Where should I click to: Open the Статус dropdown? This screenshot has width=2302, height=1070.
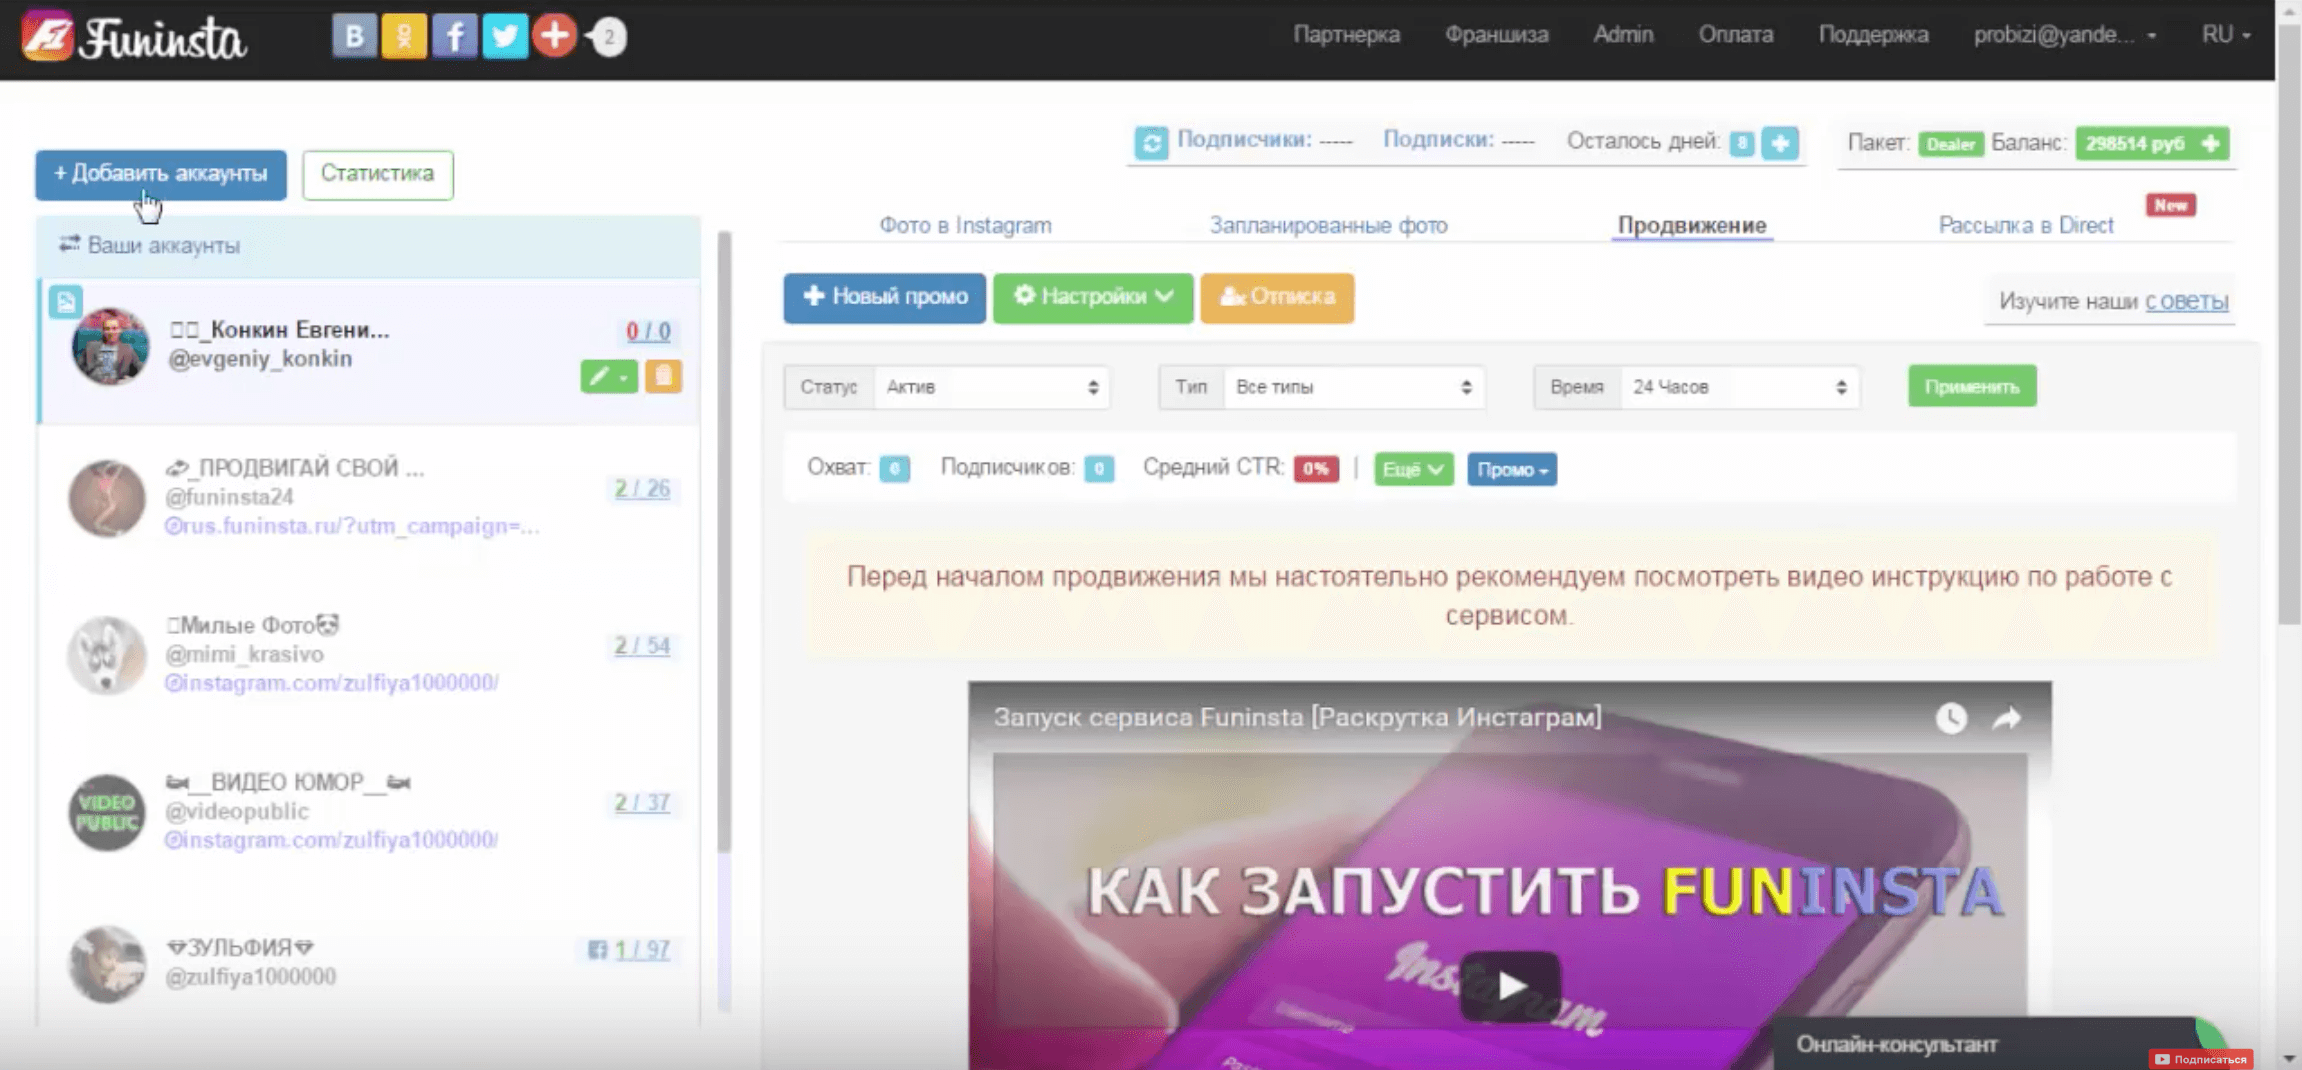click(x=988, y=388)
